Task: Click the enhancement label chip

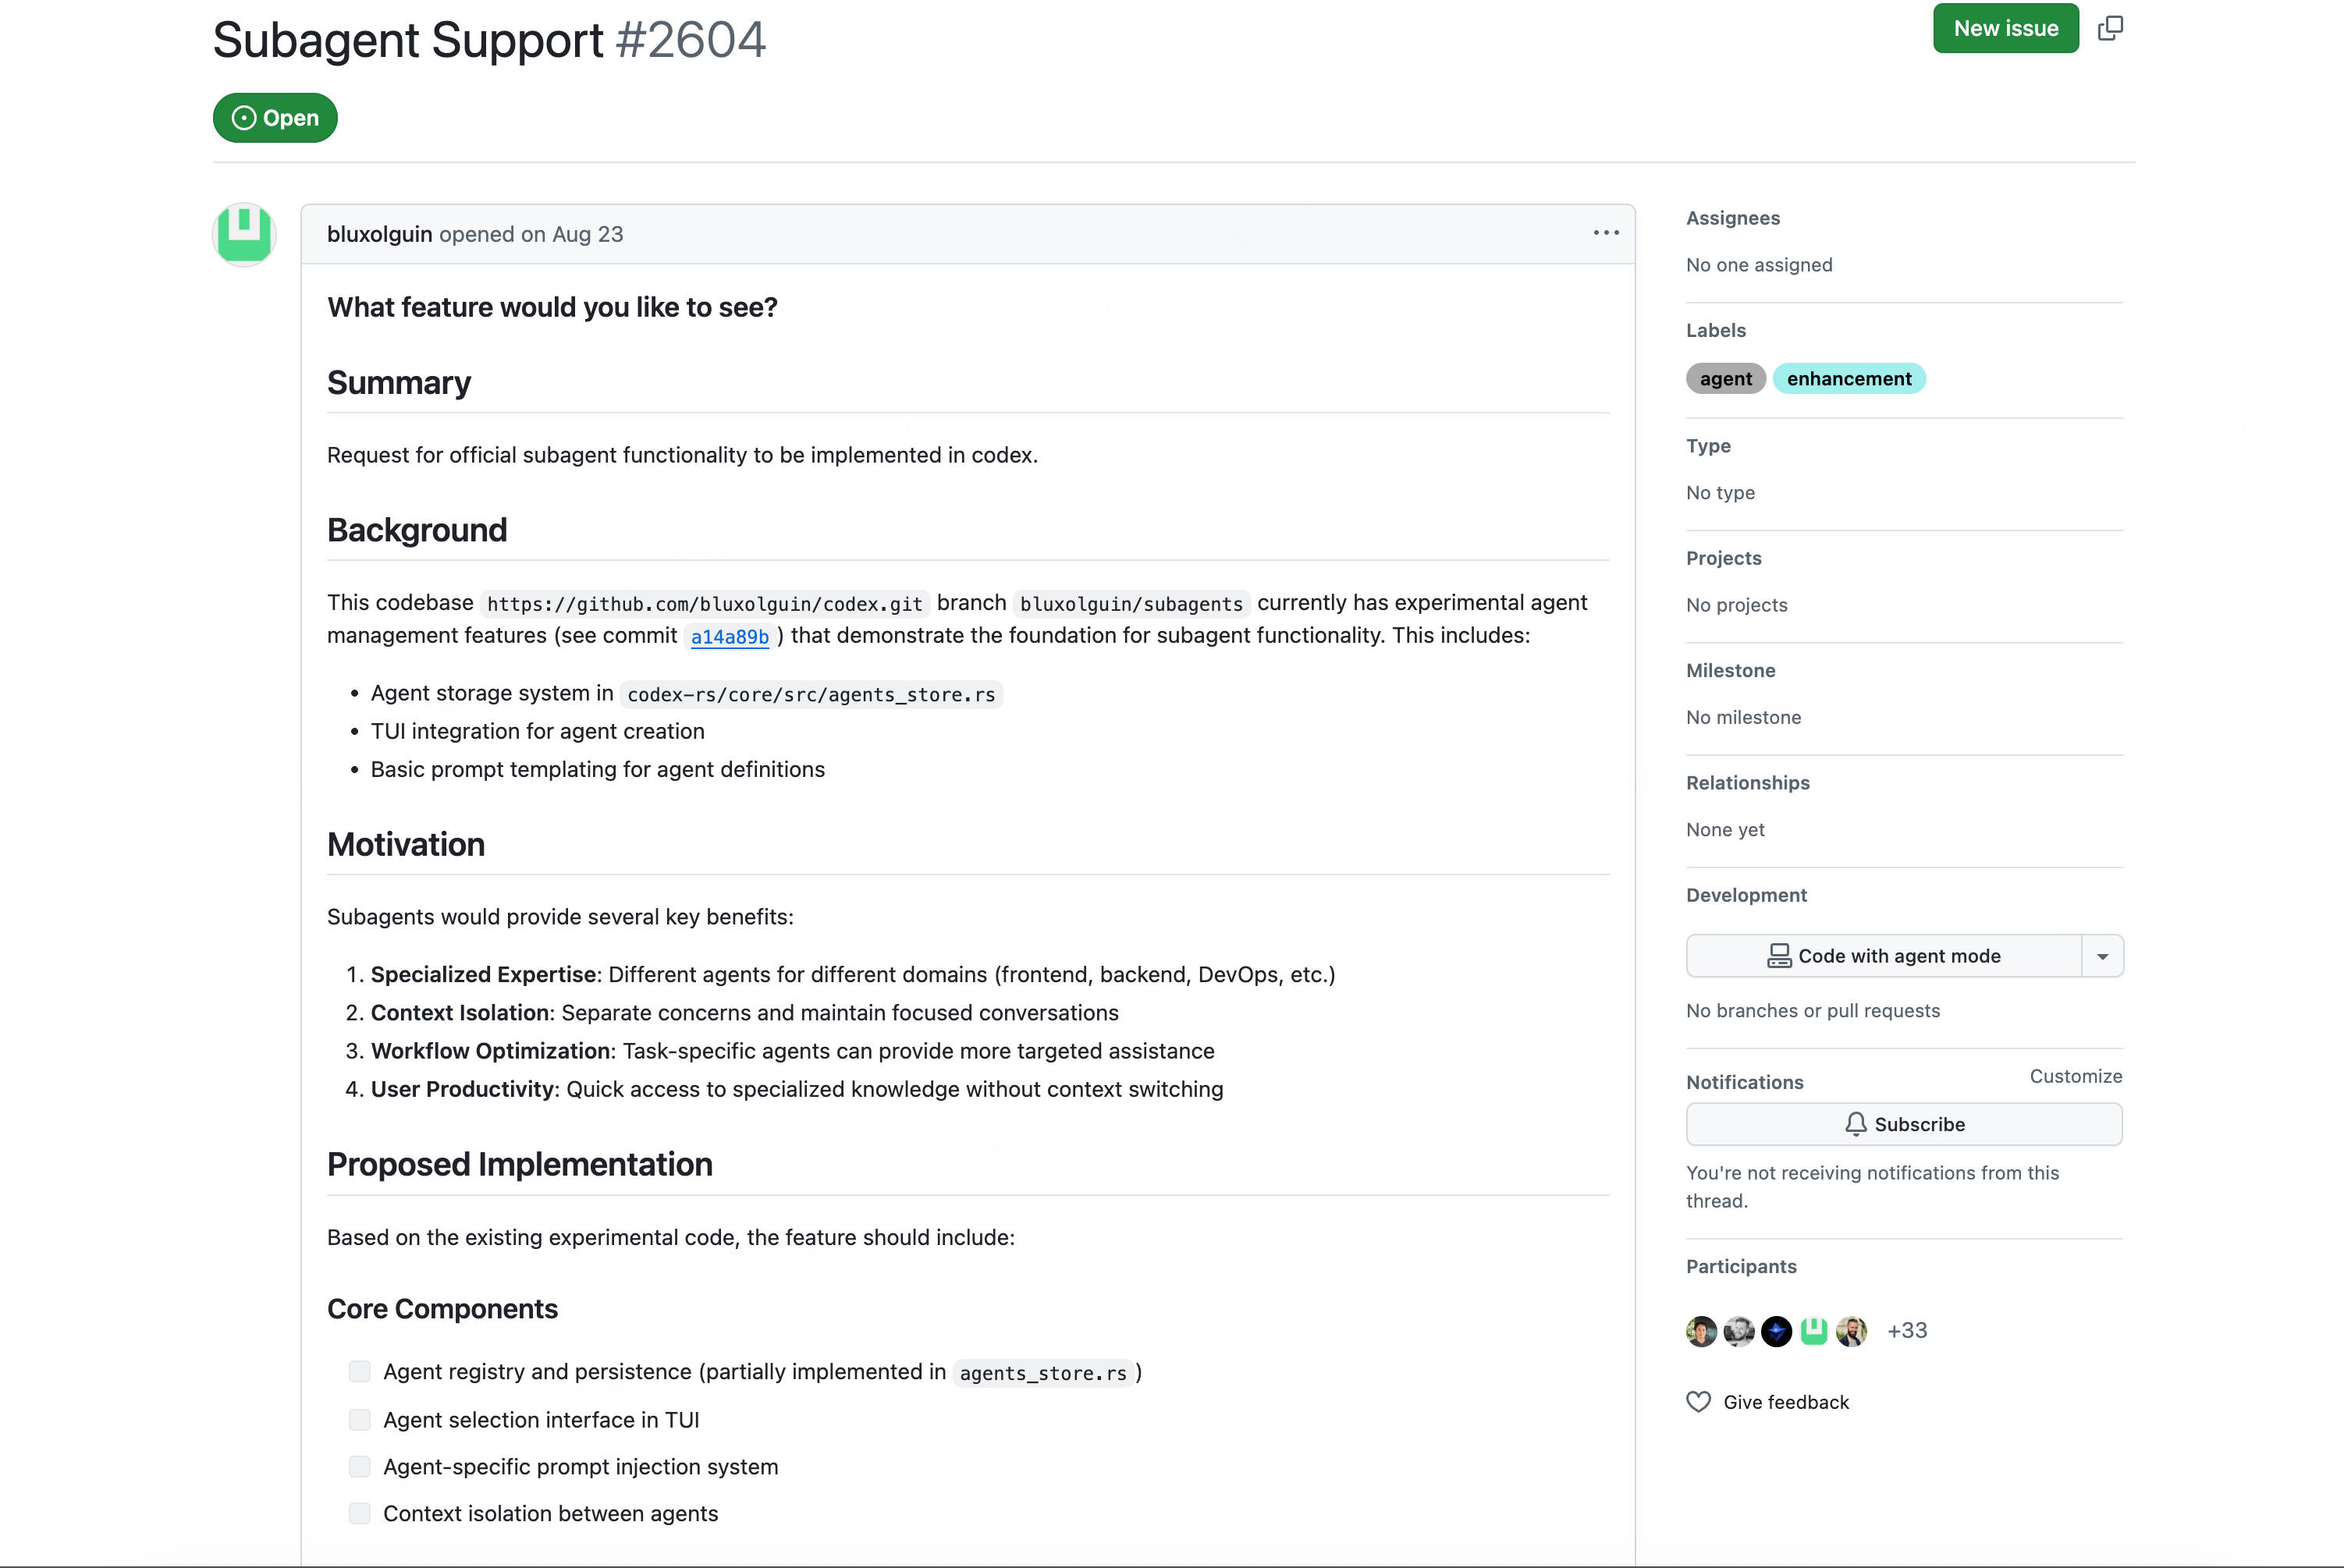Action: [1849, 379]
